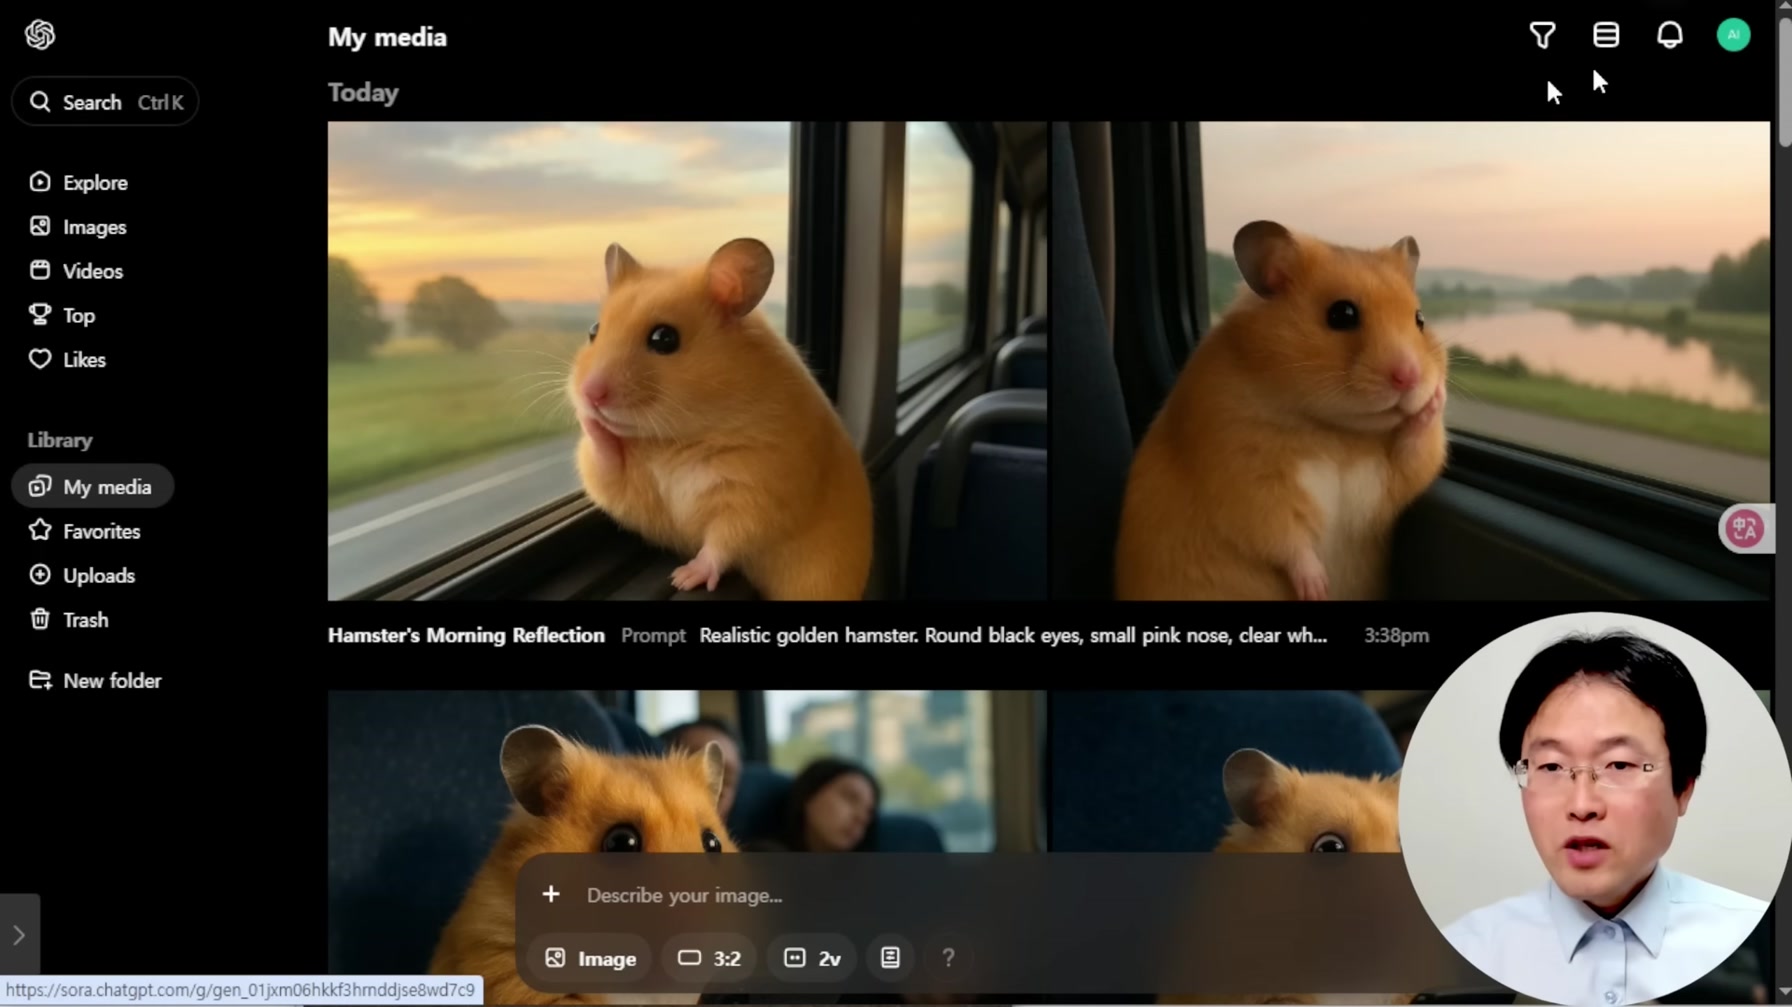
Task: Click the My media page title
Action: (x=387, y=37)
